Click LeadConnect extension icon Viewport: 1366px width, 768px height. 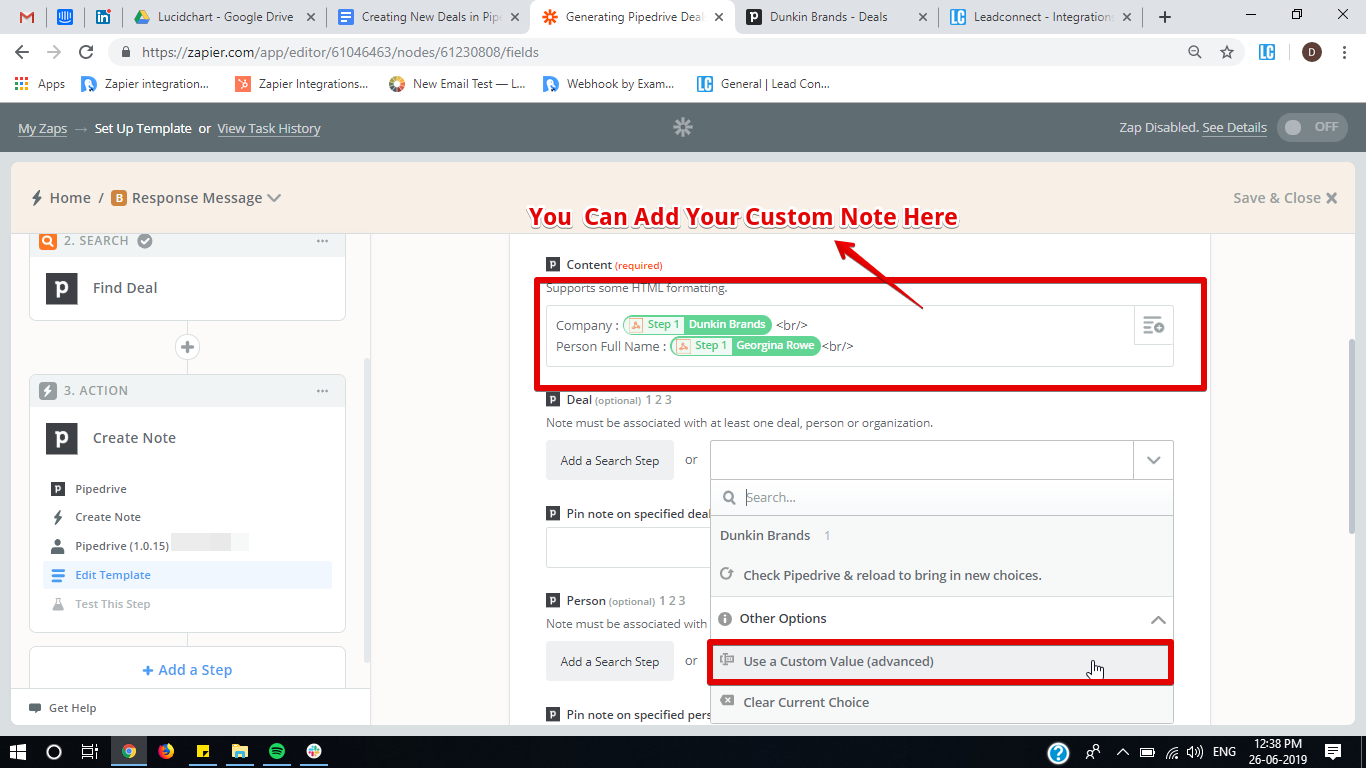click(1267, 53)
